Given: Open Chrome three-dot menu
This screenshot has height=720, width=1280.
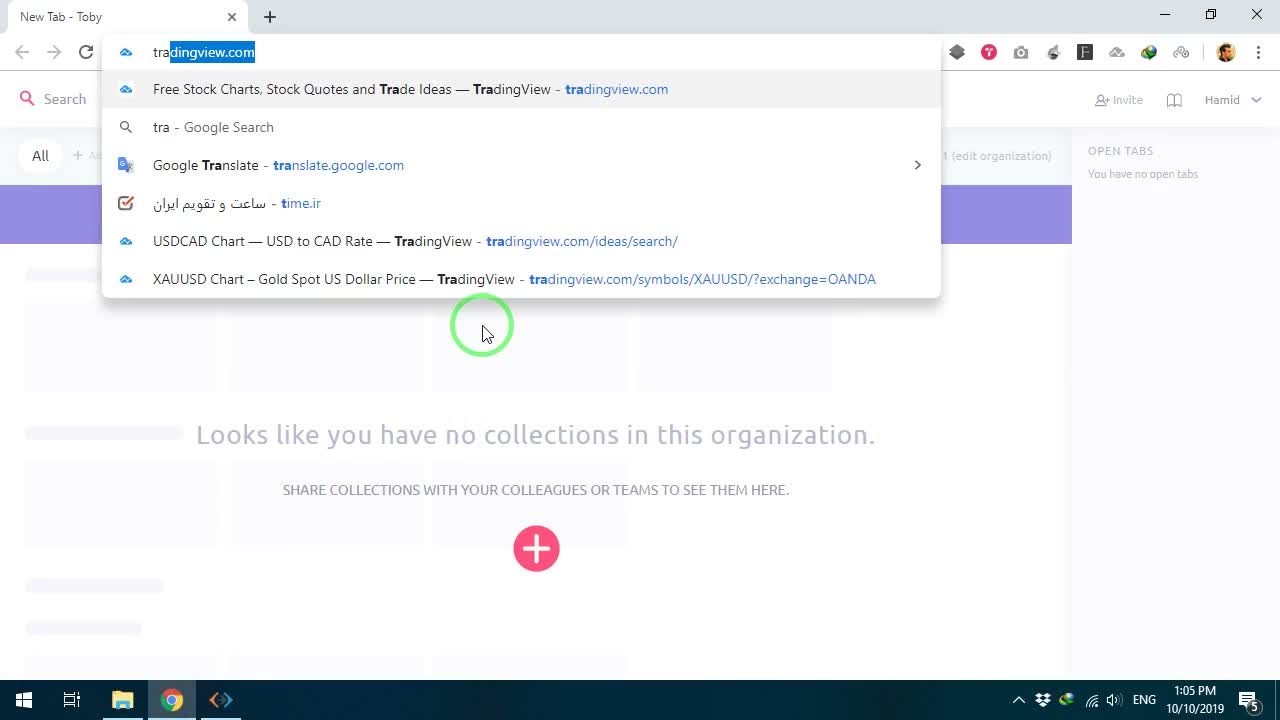Looking at the screenshot, I should pos(1258,52).
